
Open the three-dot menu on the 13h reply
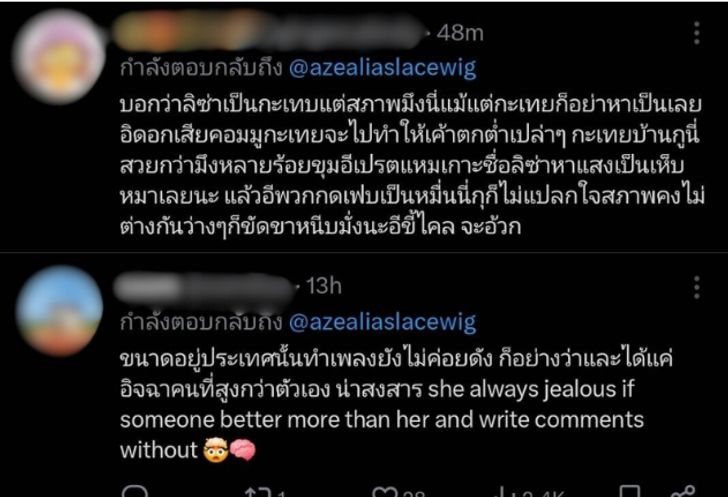[696, 287]
